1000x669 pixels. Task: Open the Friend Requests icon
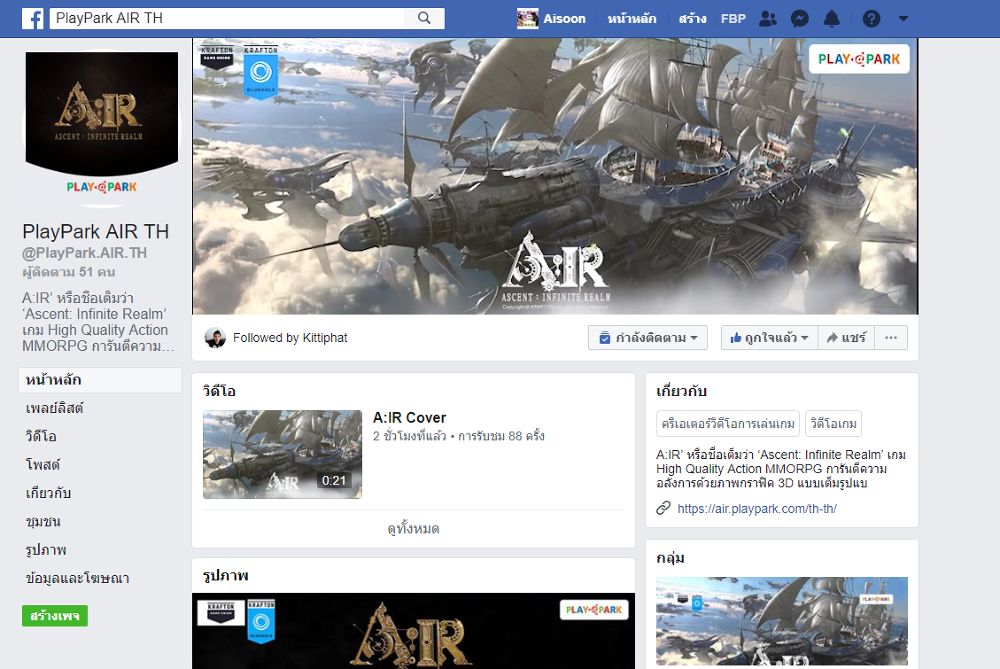pyautogui.click(x=767, y=18)
